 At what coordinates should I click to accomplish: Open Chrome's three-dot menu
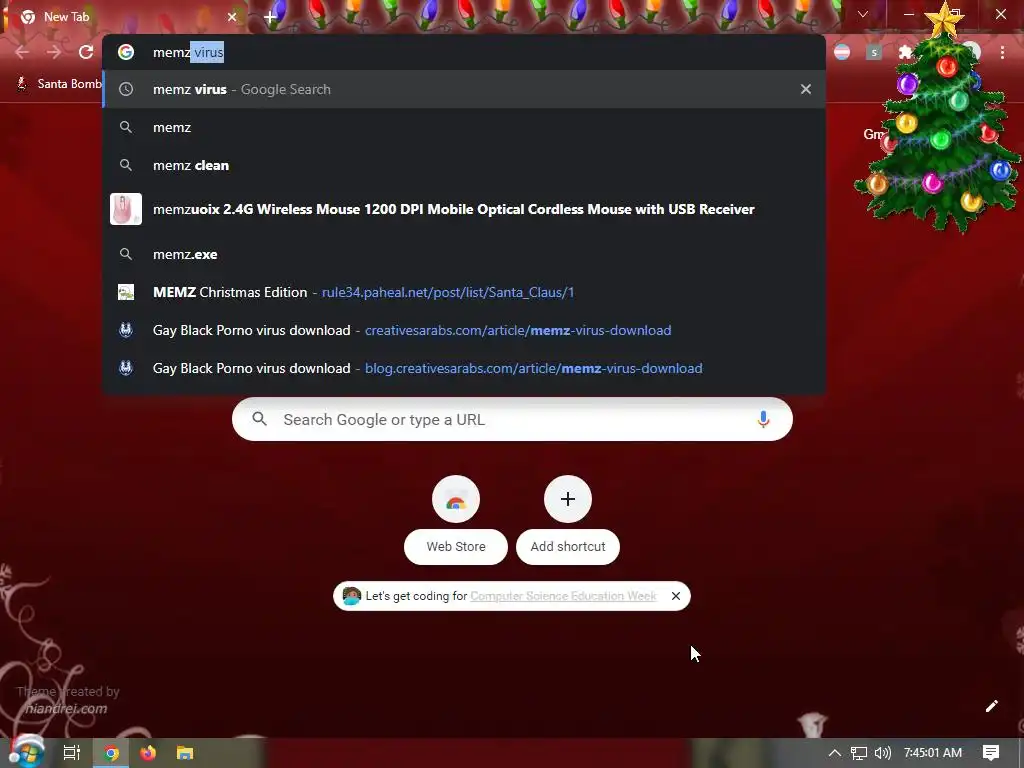(x=1002, y=52)
